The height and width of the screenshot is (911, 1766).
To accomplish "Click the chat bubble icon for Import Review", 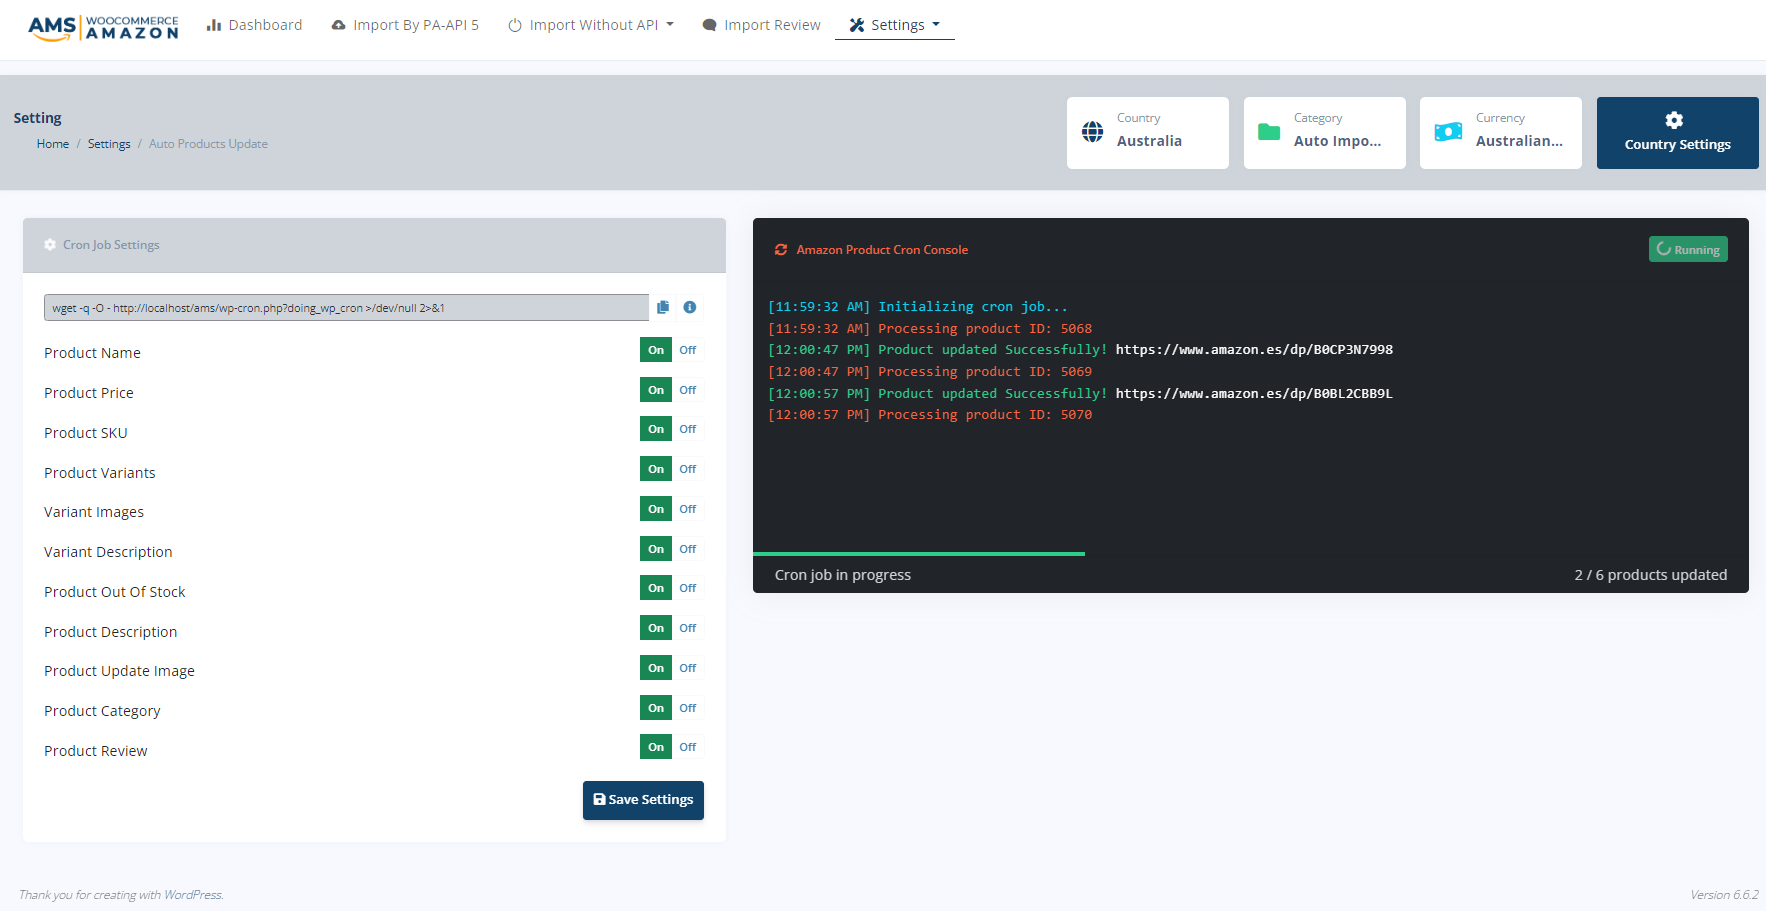I will click(x=709, y=25).
